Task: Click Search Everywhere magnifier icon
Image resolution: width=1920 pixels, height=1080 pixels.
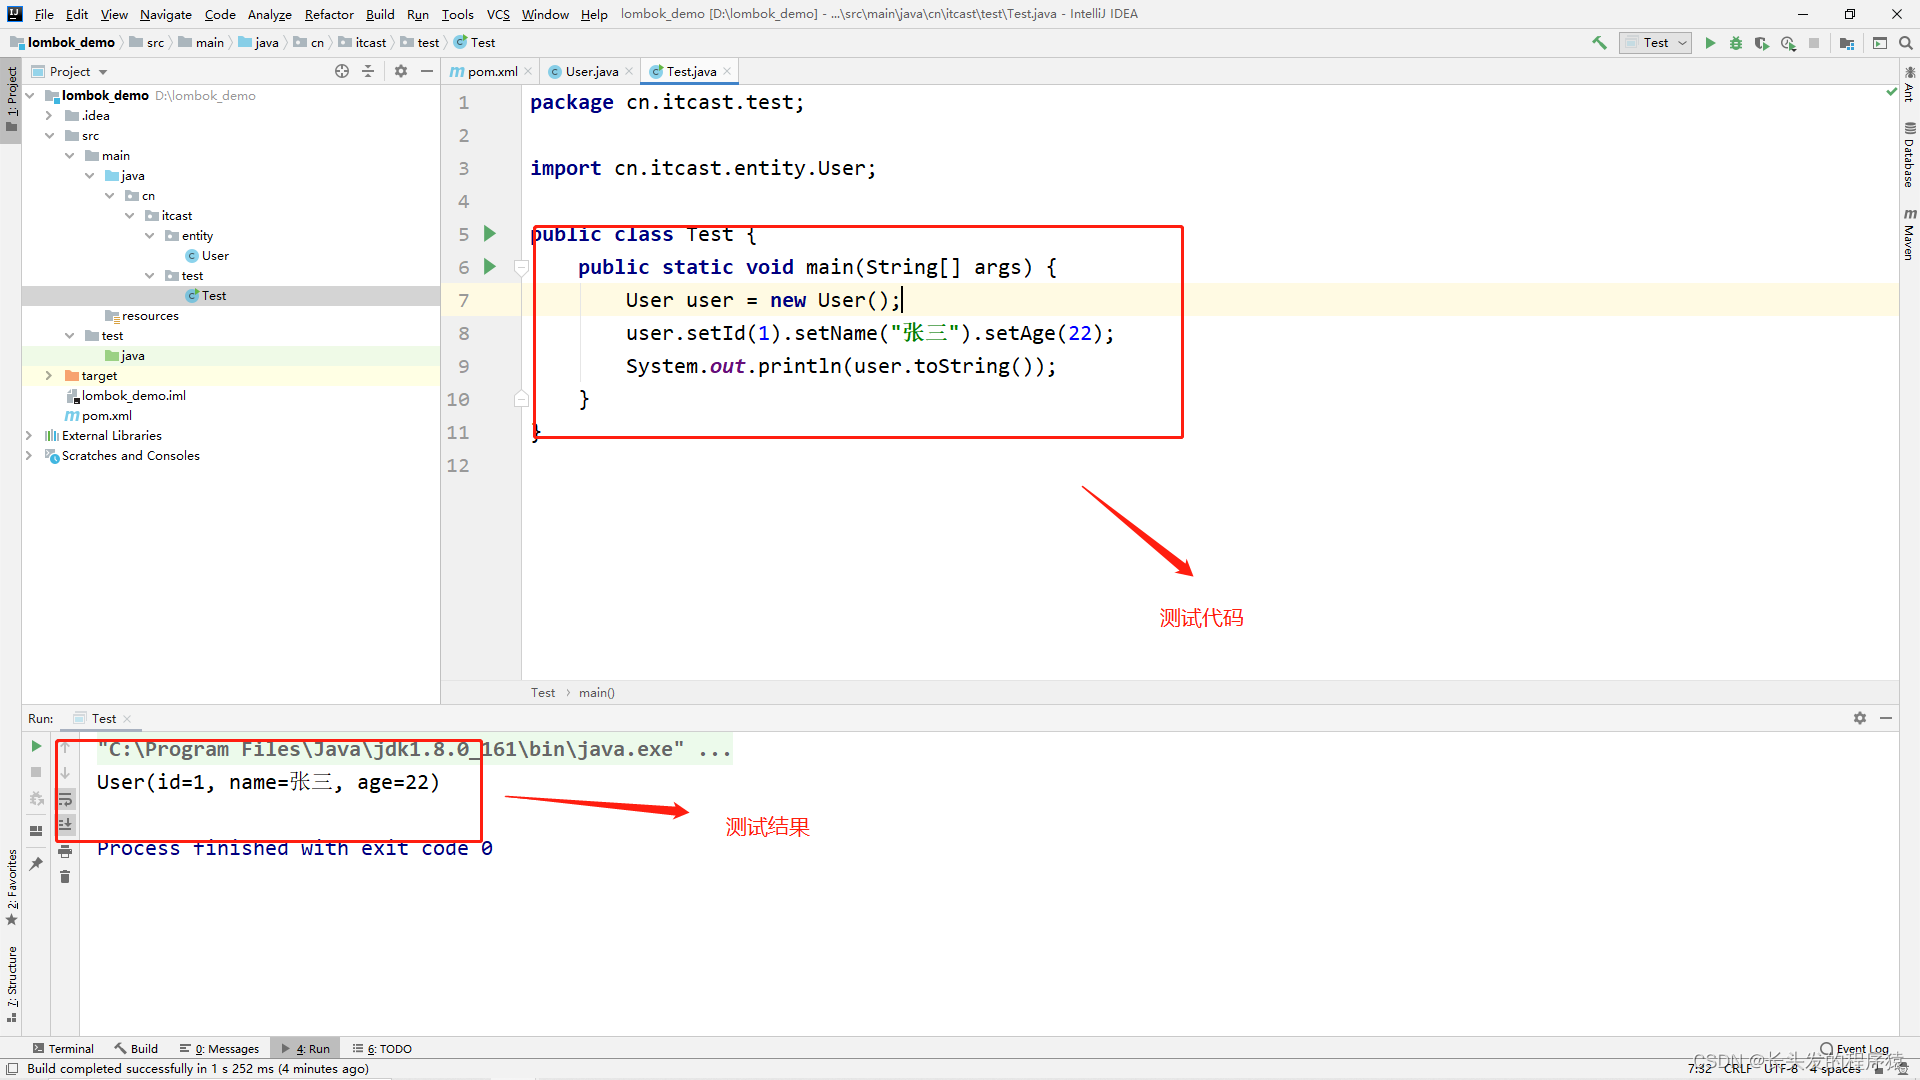Action: coord(1906,43)
